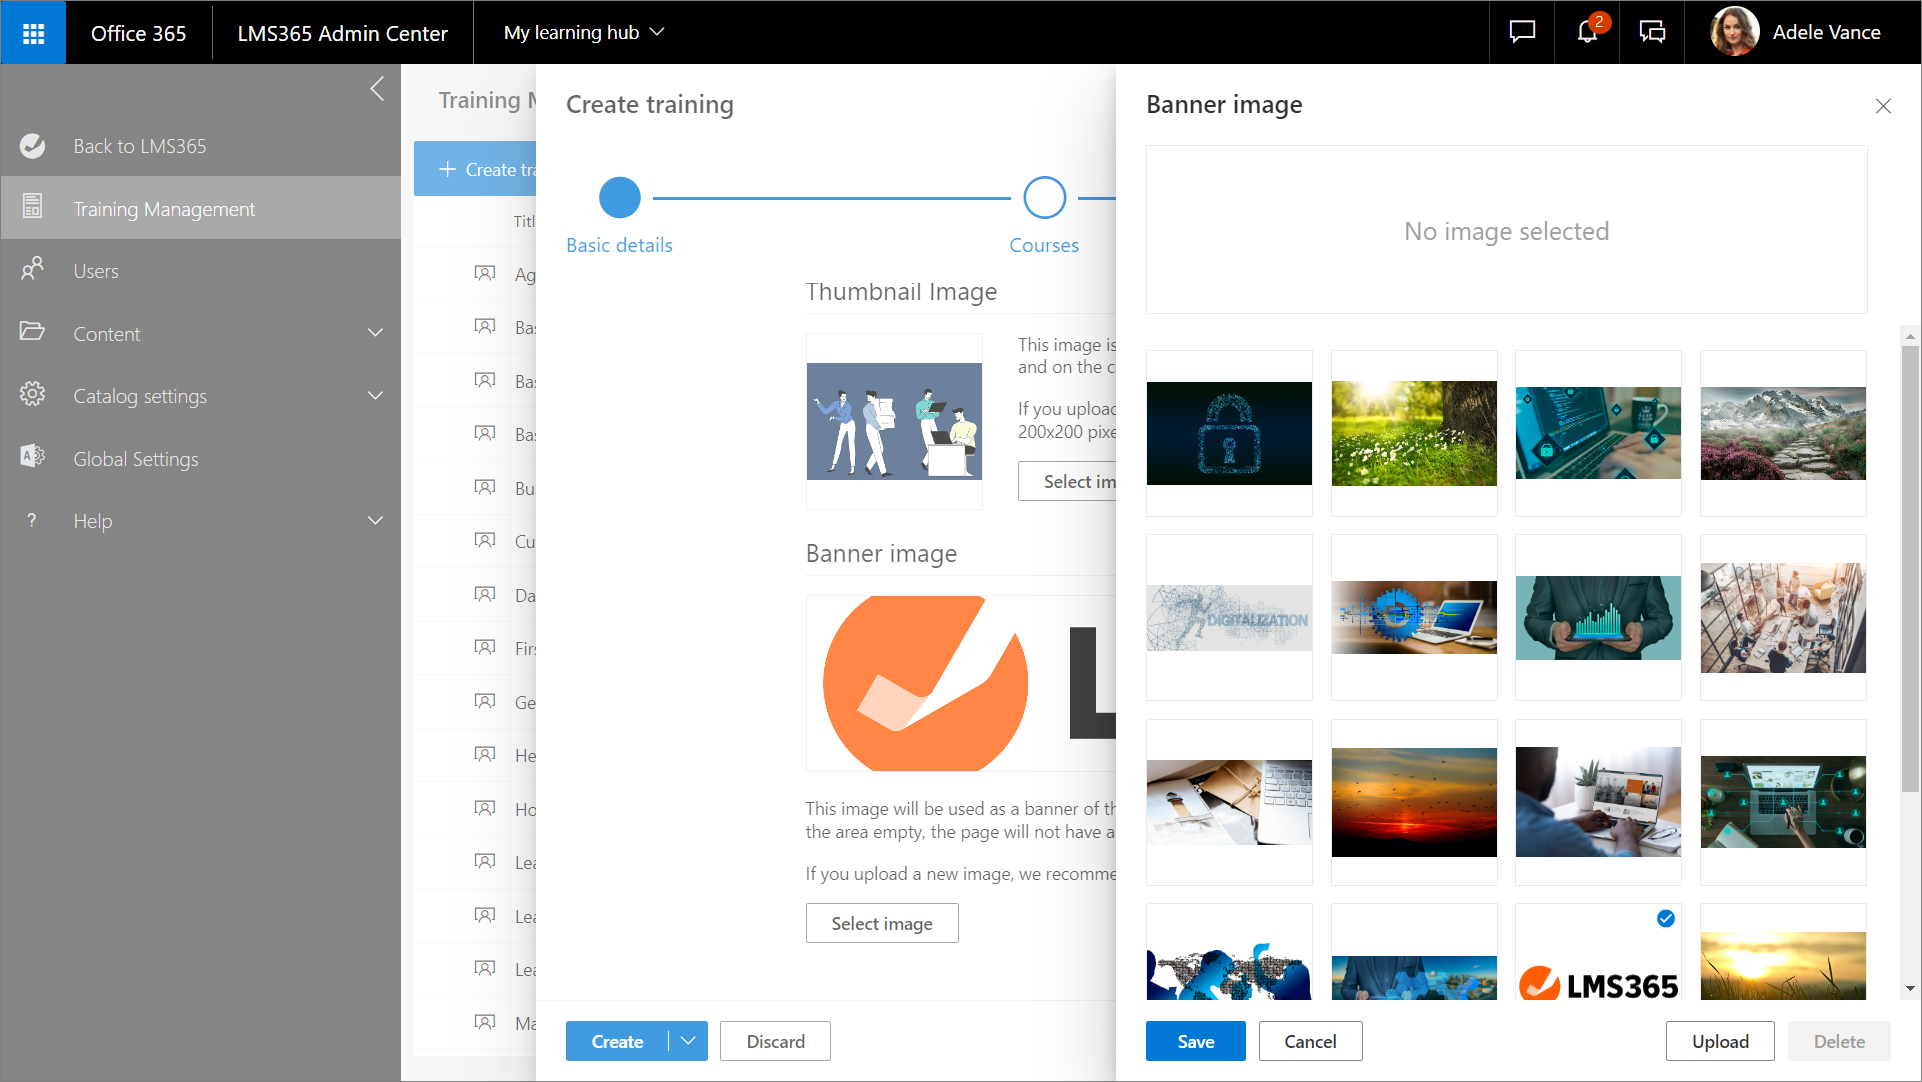Image resolution: width=1922 pixels, height=1082 pixels.
Task: Click the Global Settings icon
Action: (x=32, y=458)
